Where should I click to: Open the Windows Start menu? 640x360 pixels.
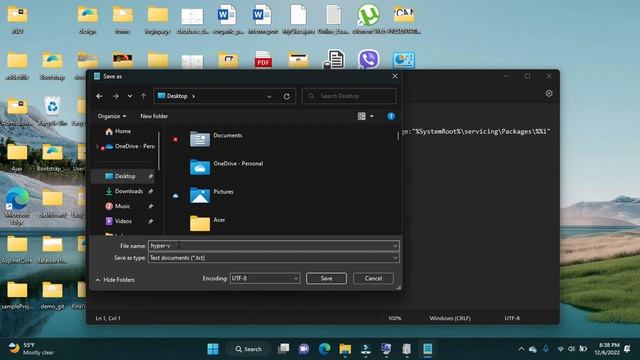[213, 349]
